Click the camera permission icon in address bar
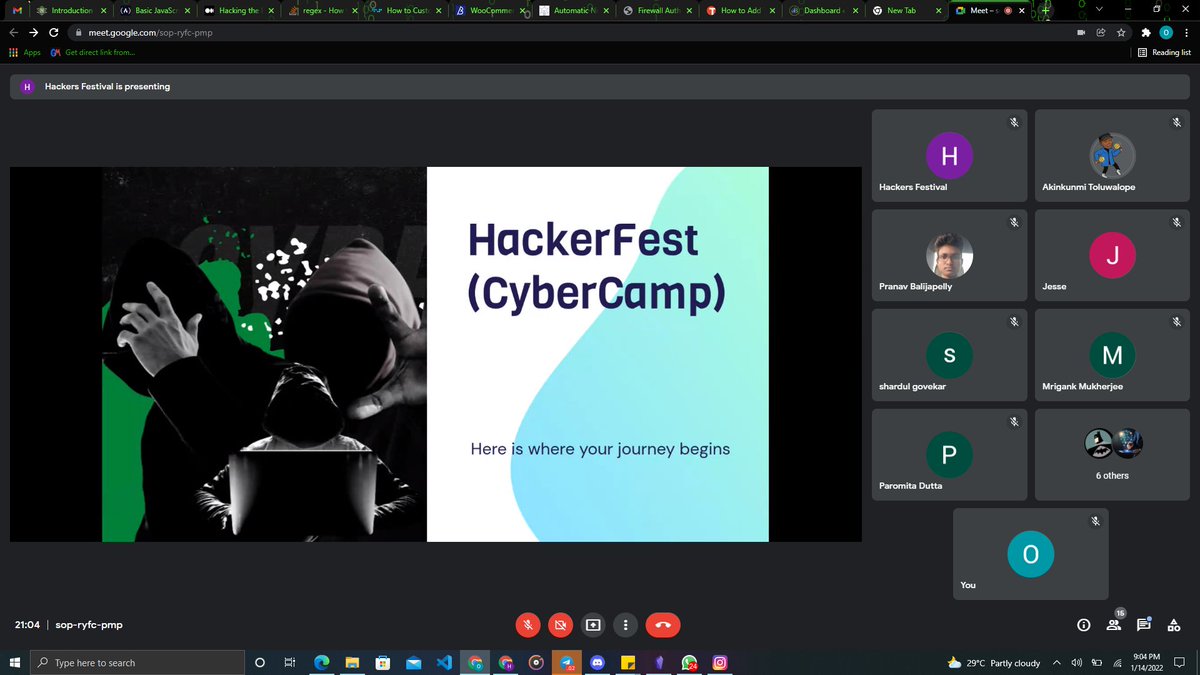Screen dimensions: 1200x675 click(x=1080, y=32)
